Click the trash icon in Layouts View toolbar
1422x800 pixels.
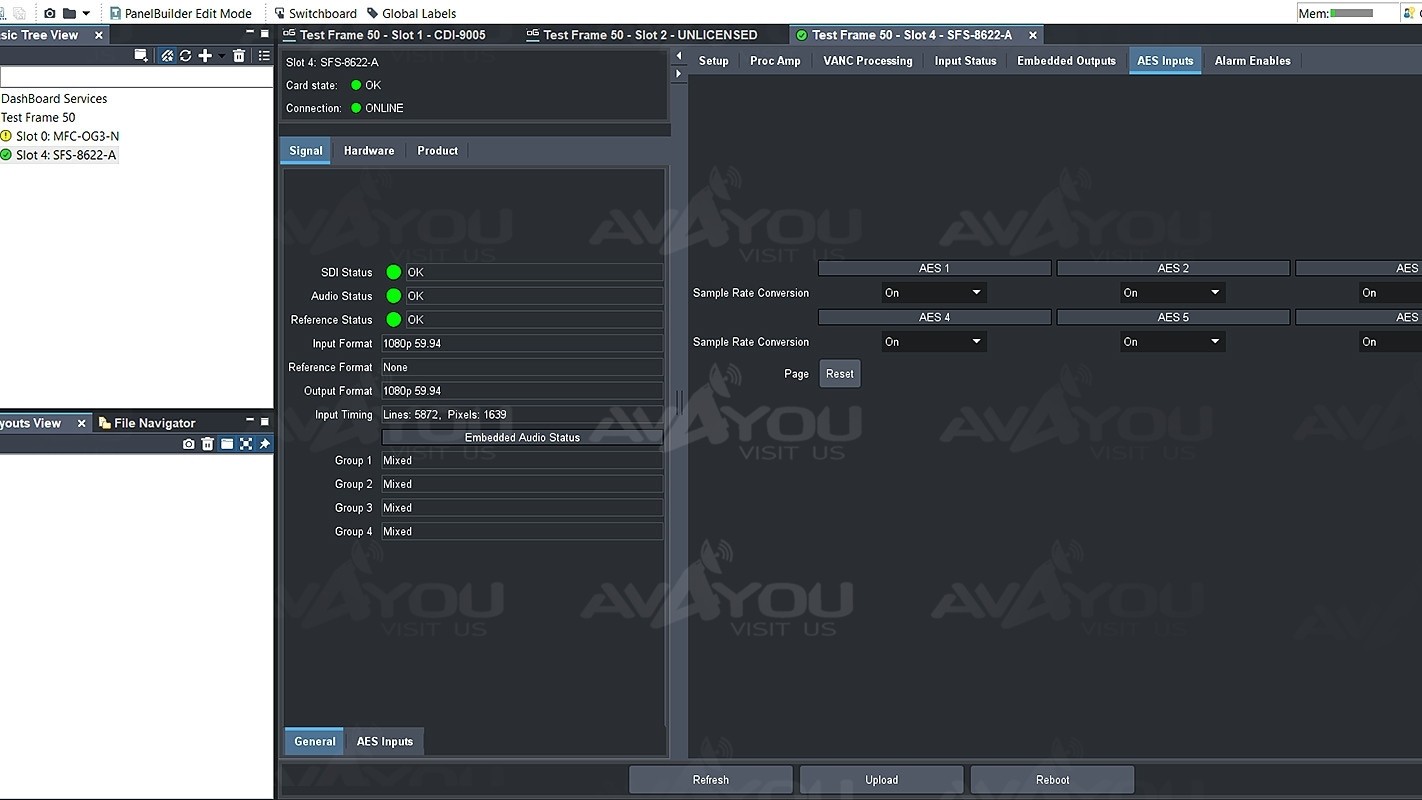(x=207, y=444)
